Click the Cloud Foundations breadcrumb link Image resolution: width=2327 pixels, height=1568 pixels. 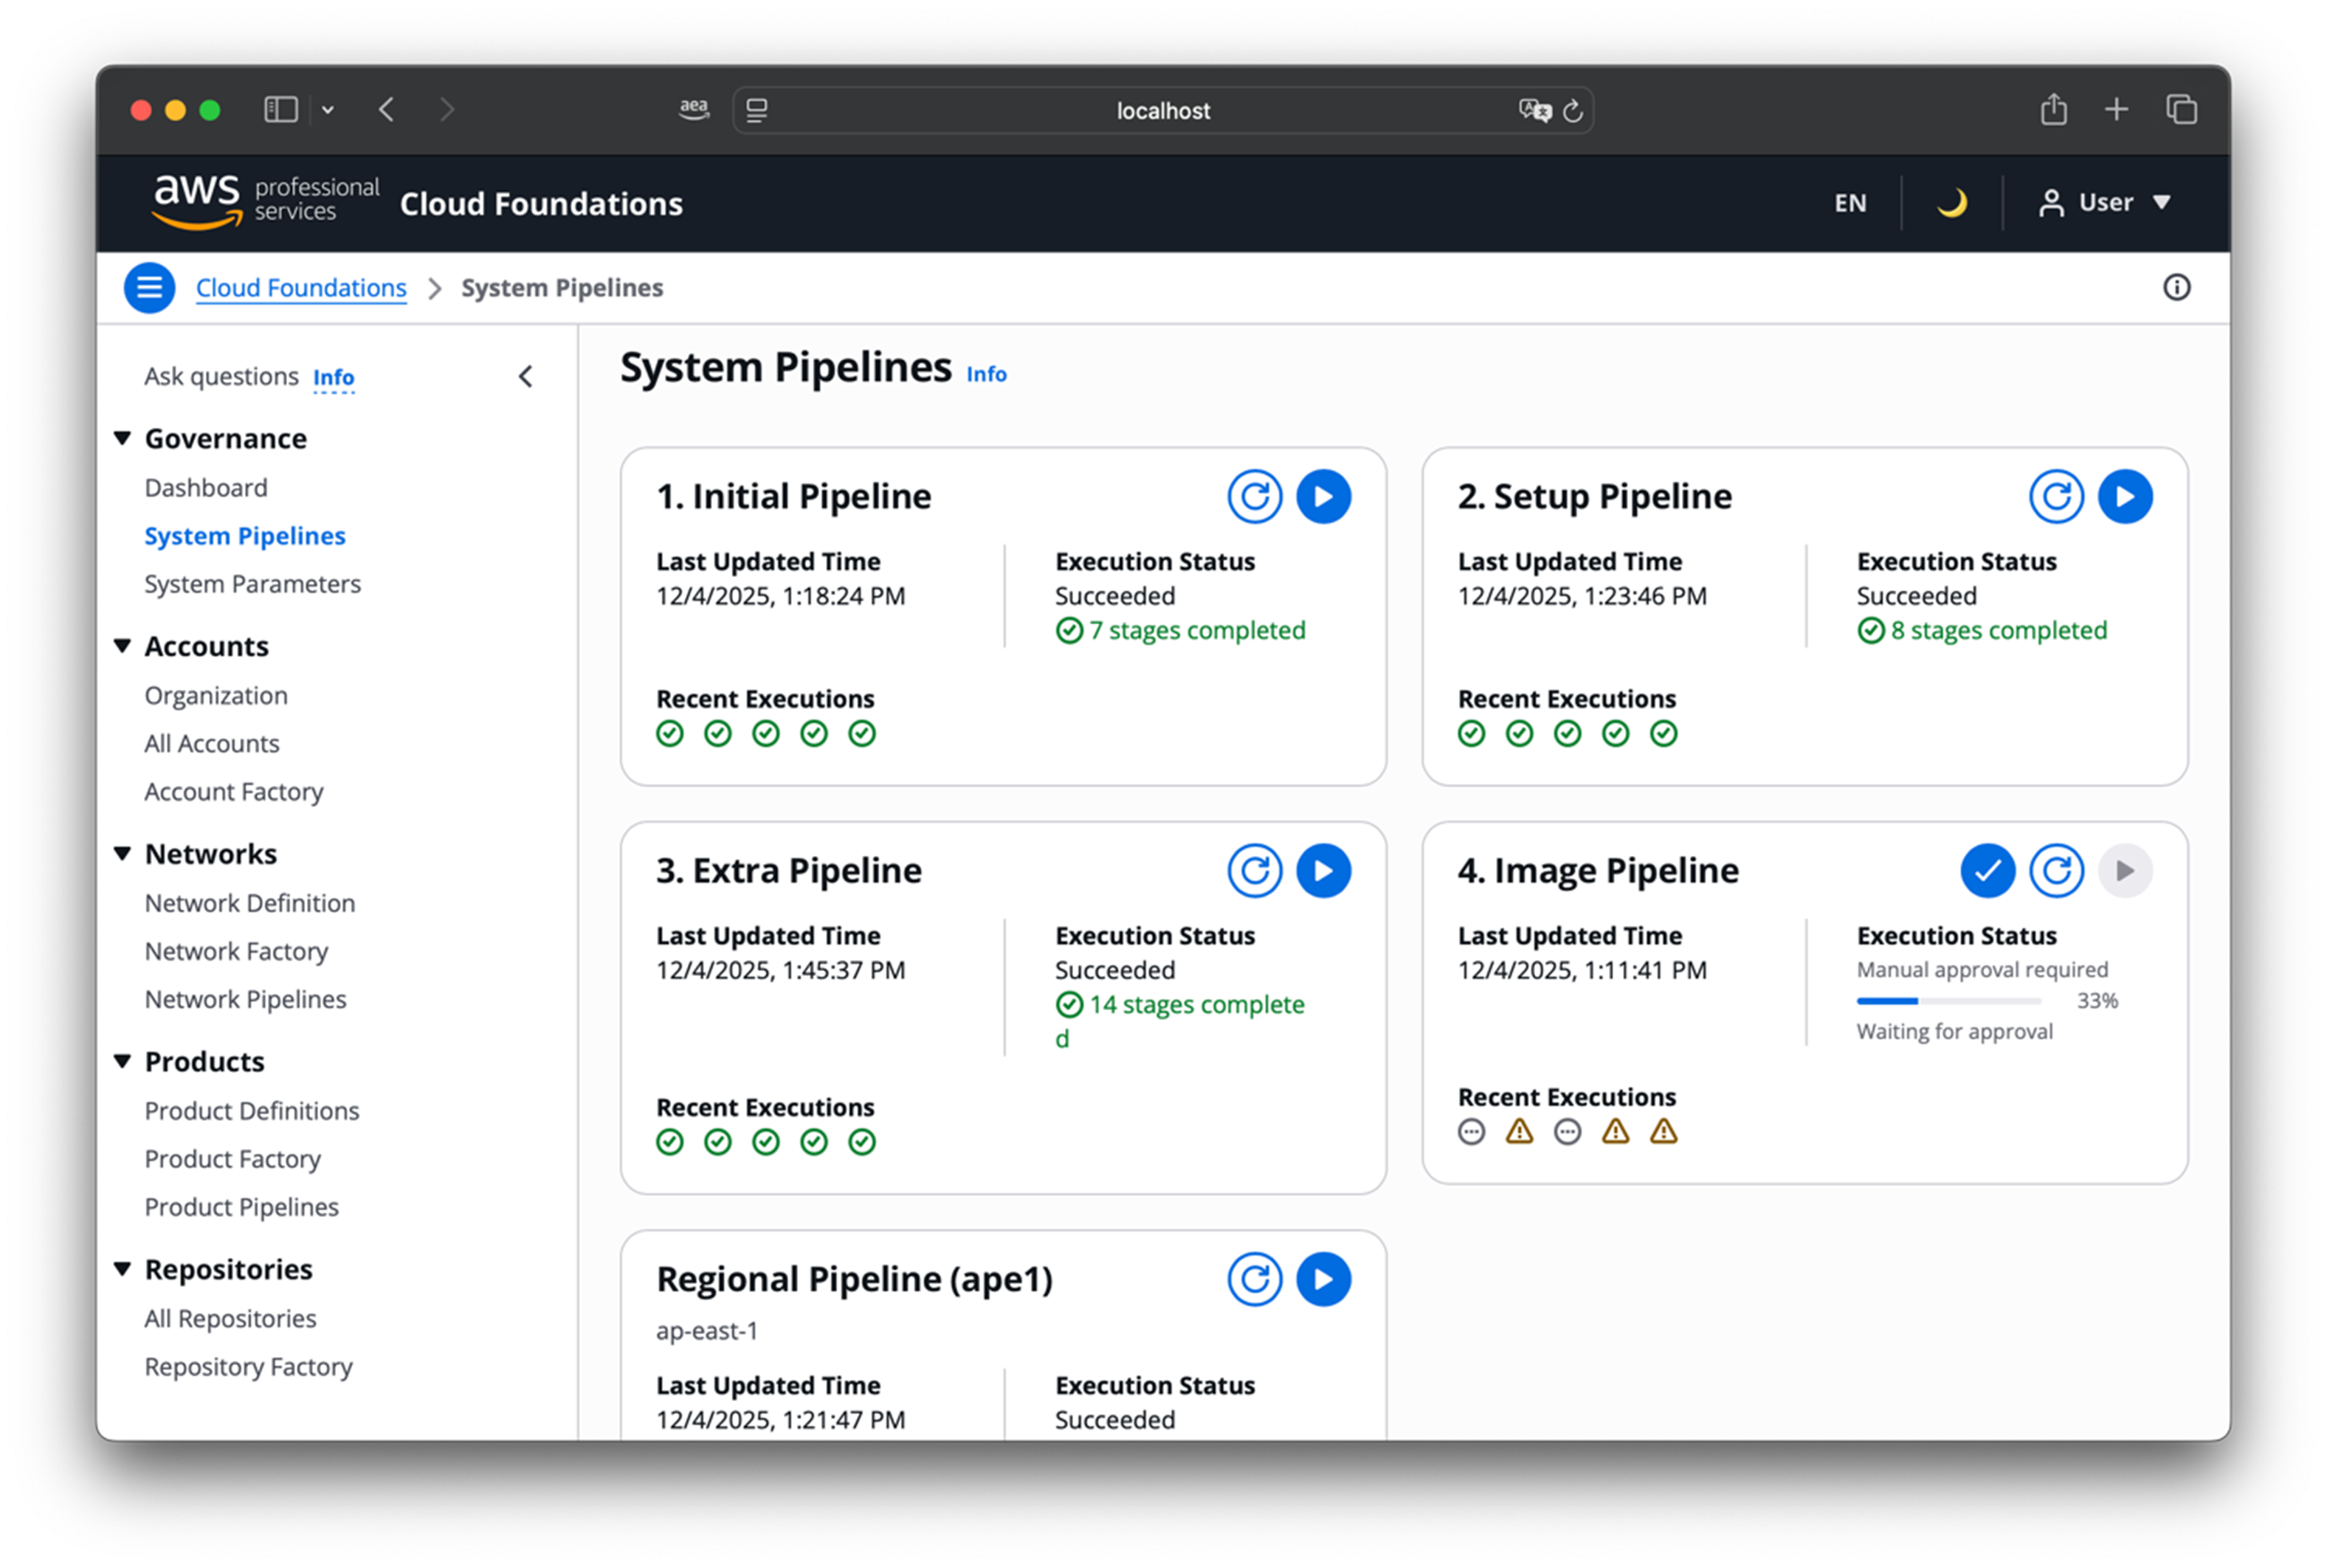pos(301,287)
